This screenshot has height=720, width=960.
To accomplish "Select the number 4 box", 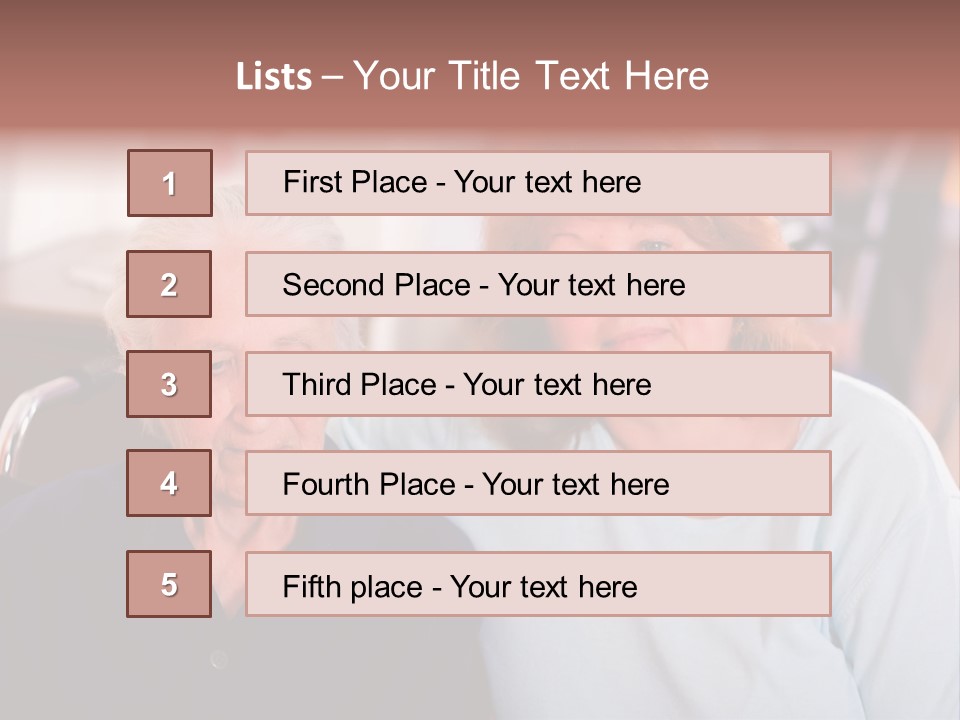I will (x=169, y=483).
